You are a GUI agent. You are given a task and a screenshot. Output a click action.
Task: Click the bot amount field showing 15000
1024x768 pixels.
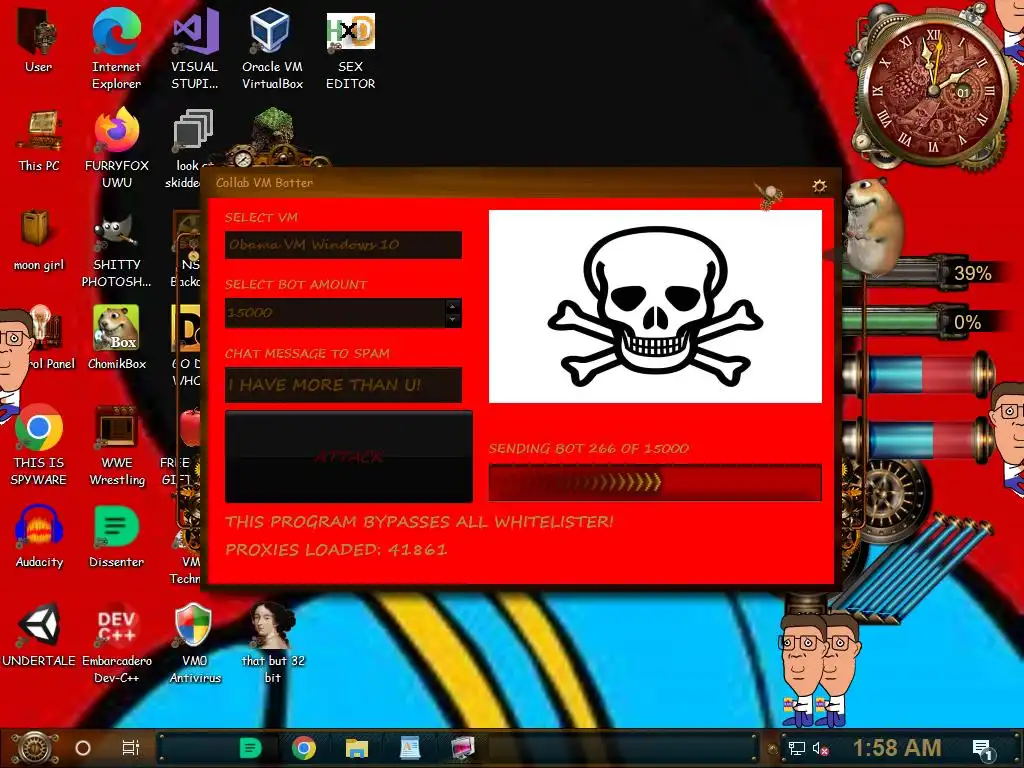[335, 313]
